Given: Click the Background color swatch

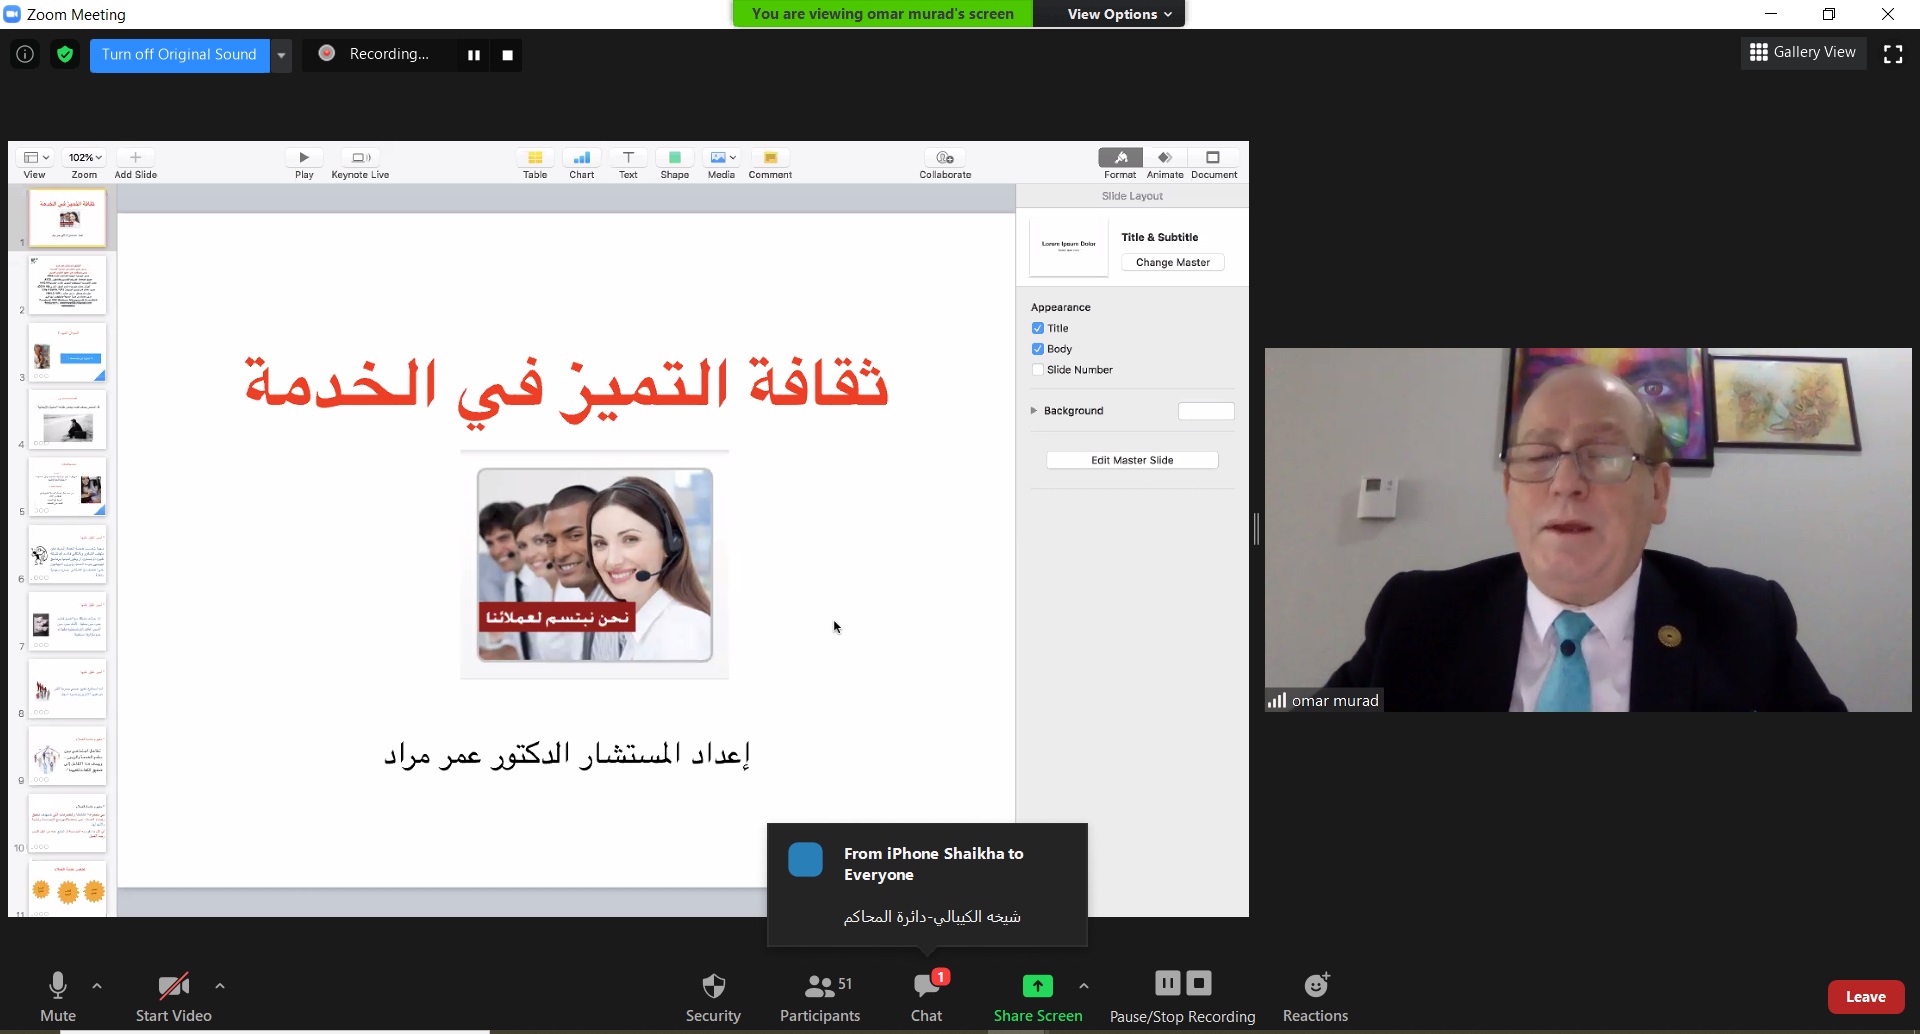Looking at the screenshot, I should (1206, 411).
